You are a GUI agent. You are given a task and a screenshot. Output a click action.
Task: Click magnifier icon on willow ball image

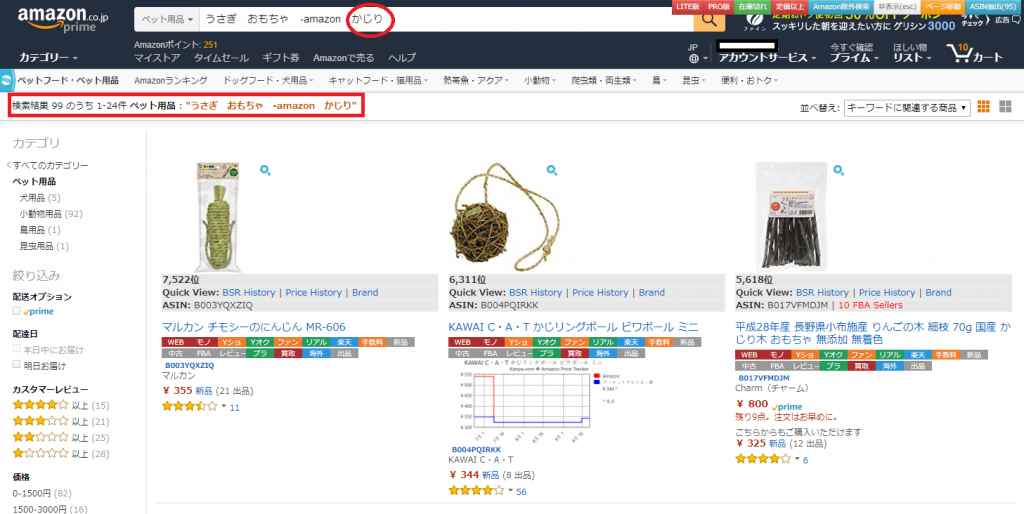tap(552, 170)
